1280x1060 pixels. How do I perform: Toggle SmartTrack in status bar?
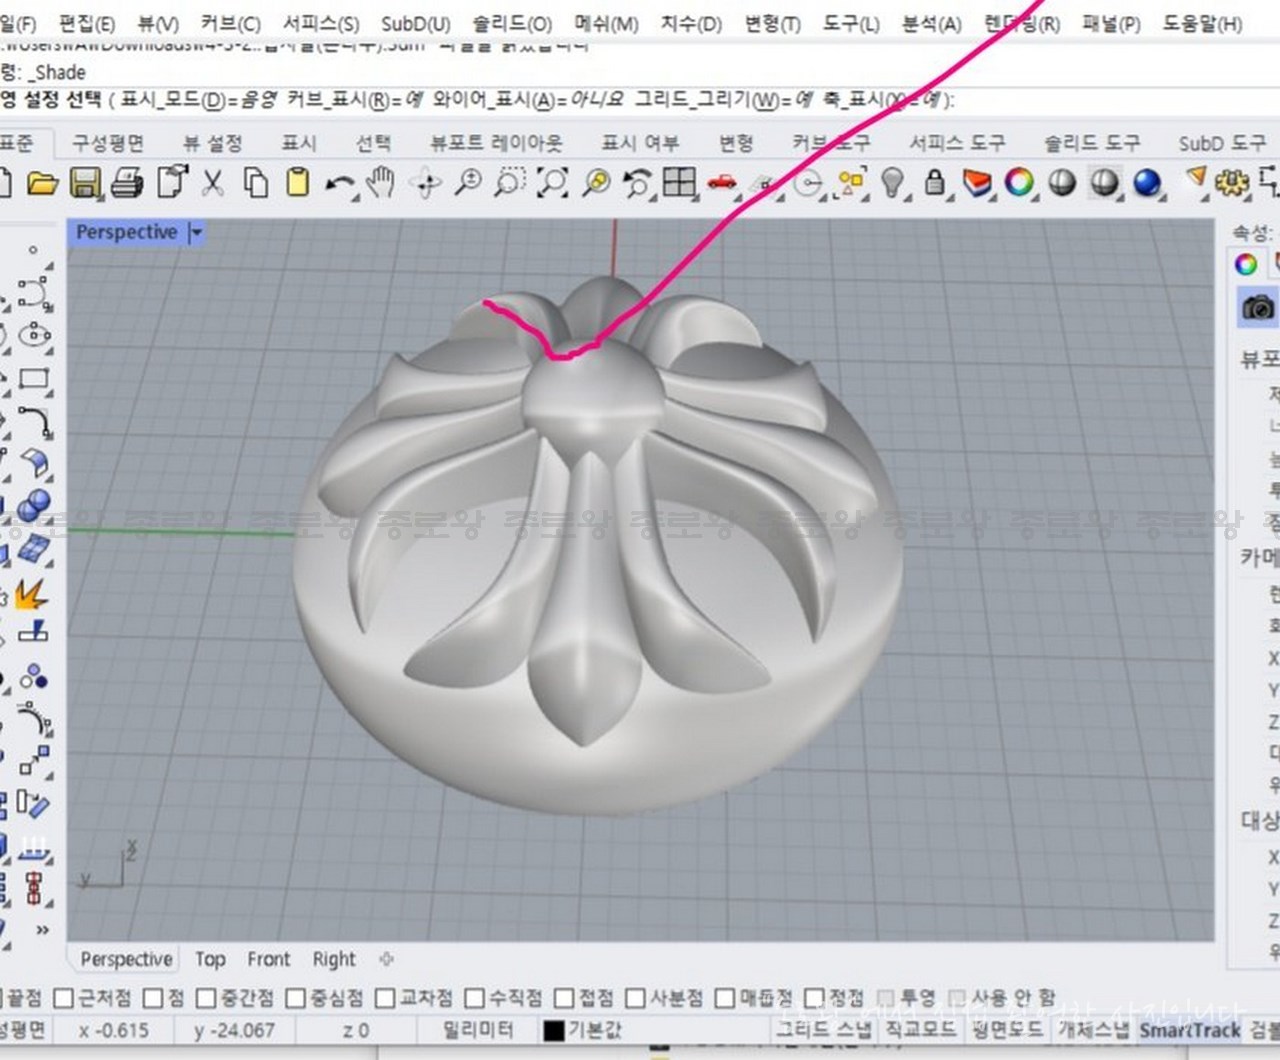tap(1189, 1030)
